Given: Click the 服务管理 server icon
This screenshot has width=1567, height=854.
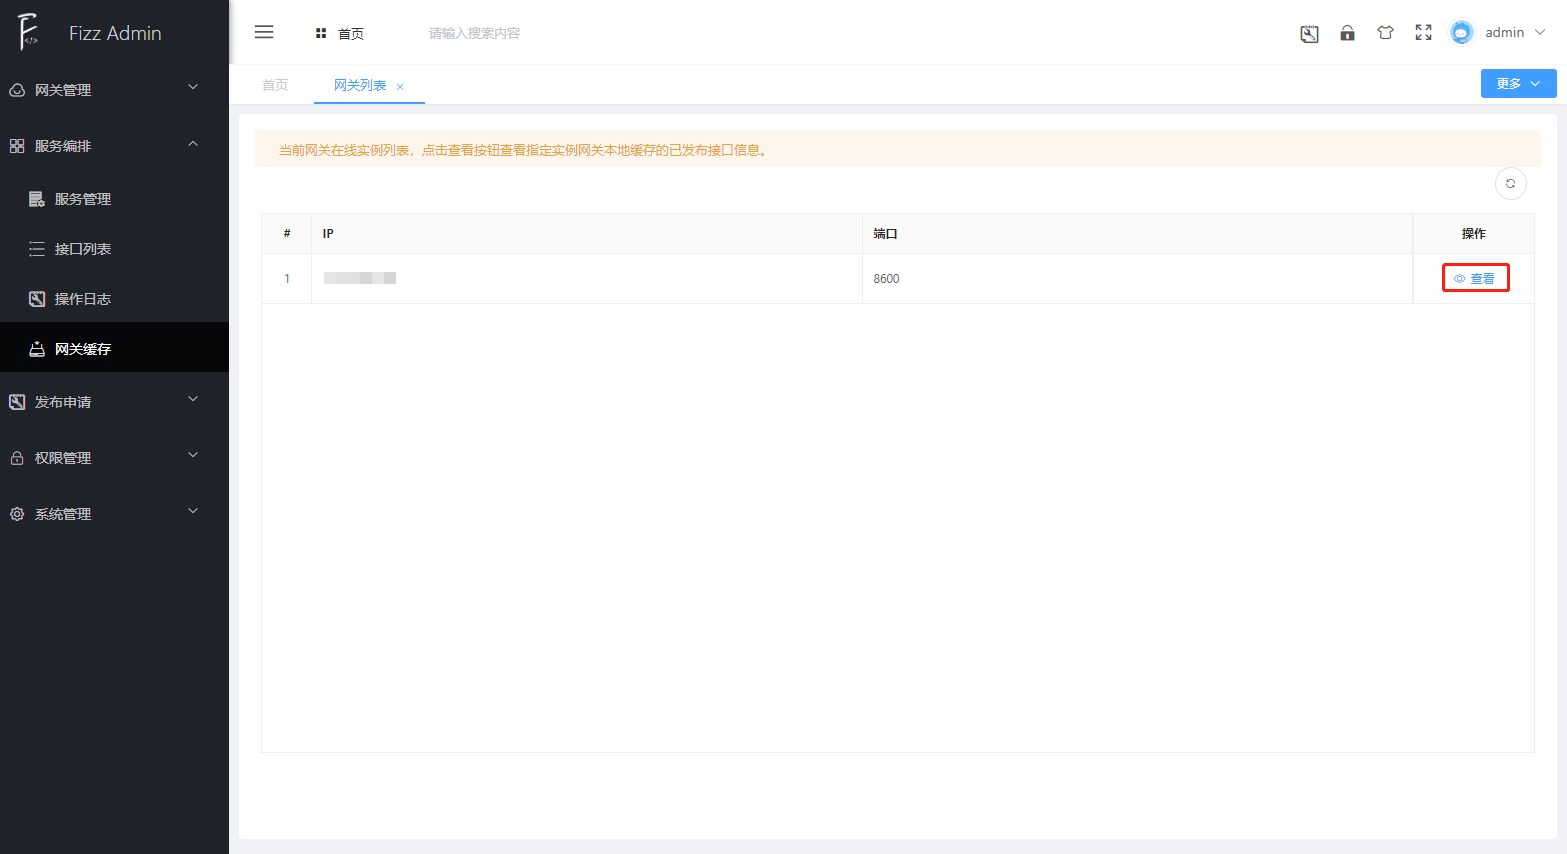Looking at the screenshot, I should pyautogui.click(x=37, y=199).
